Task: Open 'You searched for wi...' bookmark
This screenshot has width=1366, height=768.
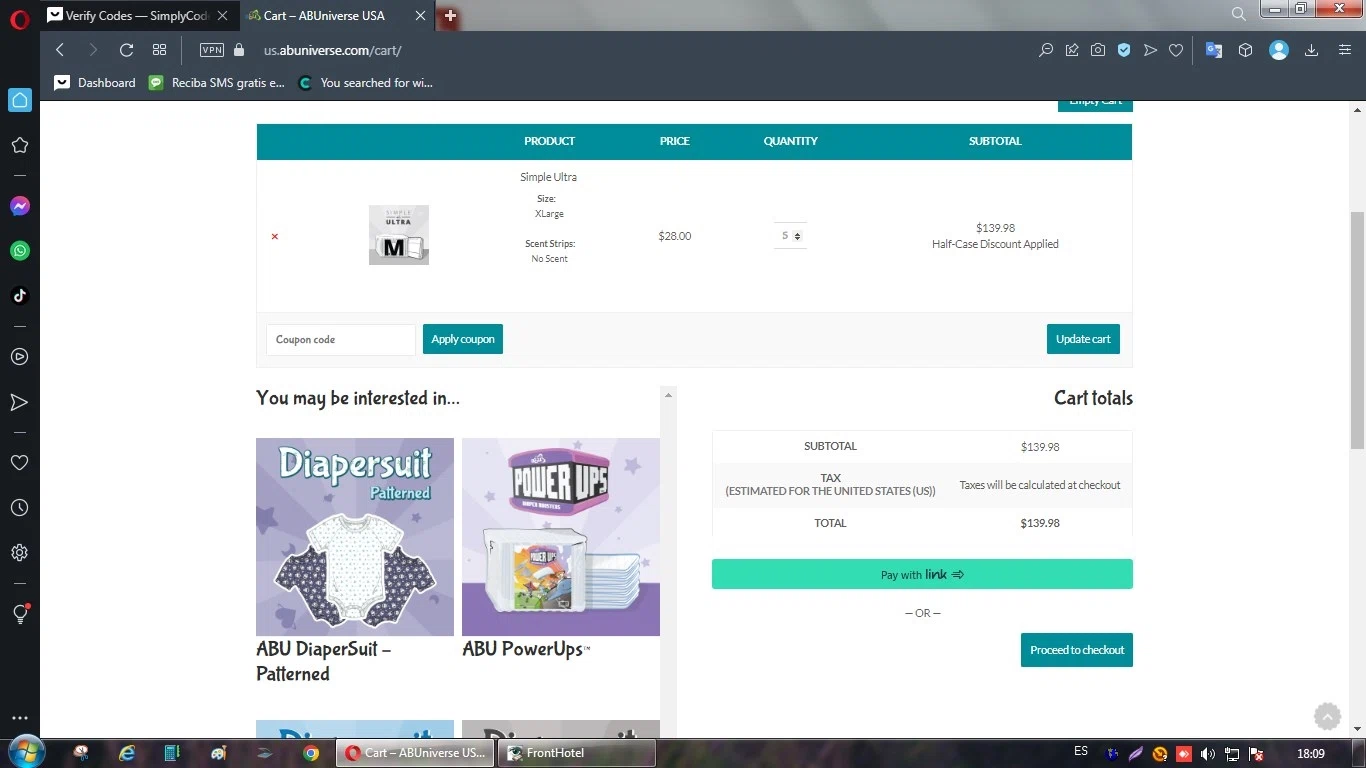Action: tap(366, 83)
